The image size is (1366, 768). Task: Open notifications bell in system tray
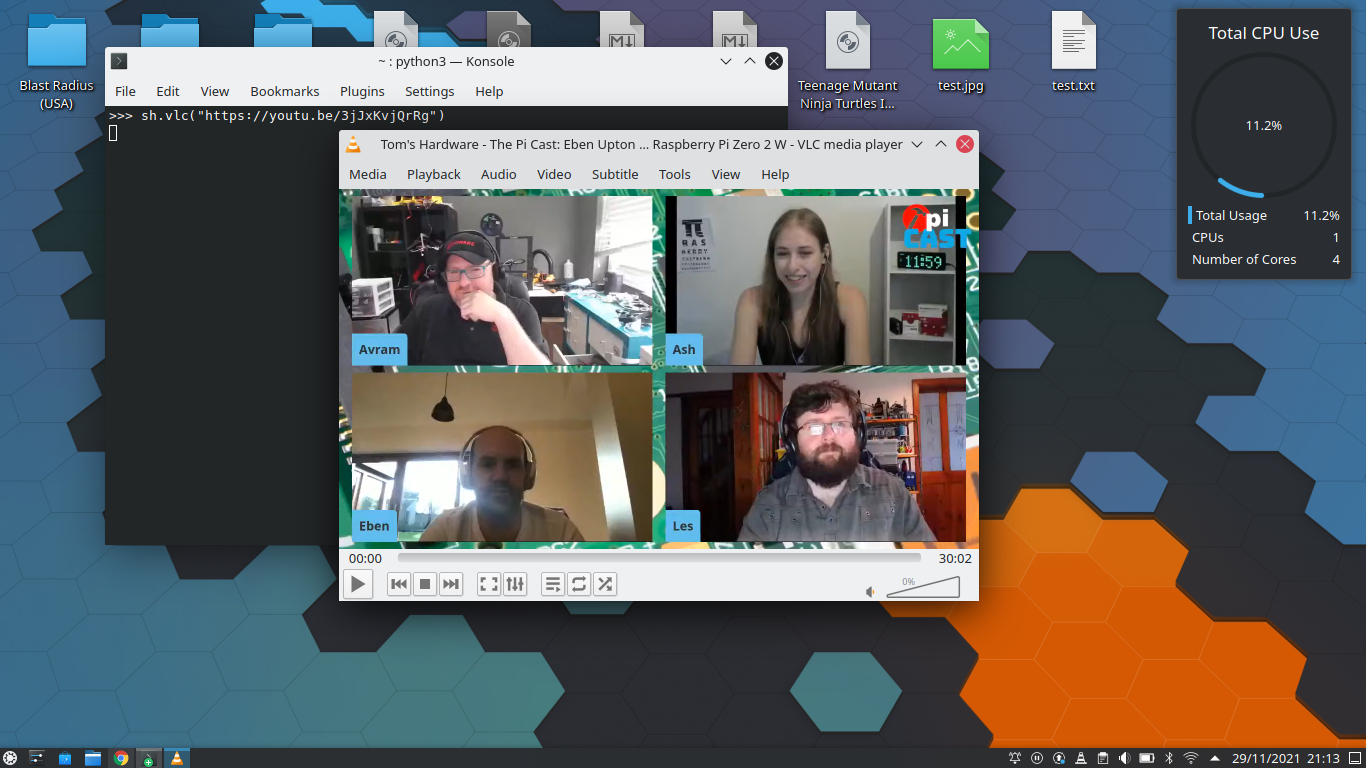tap(1015, 758)
